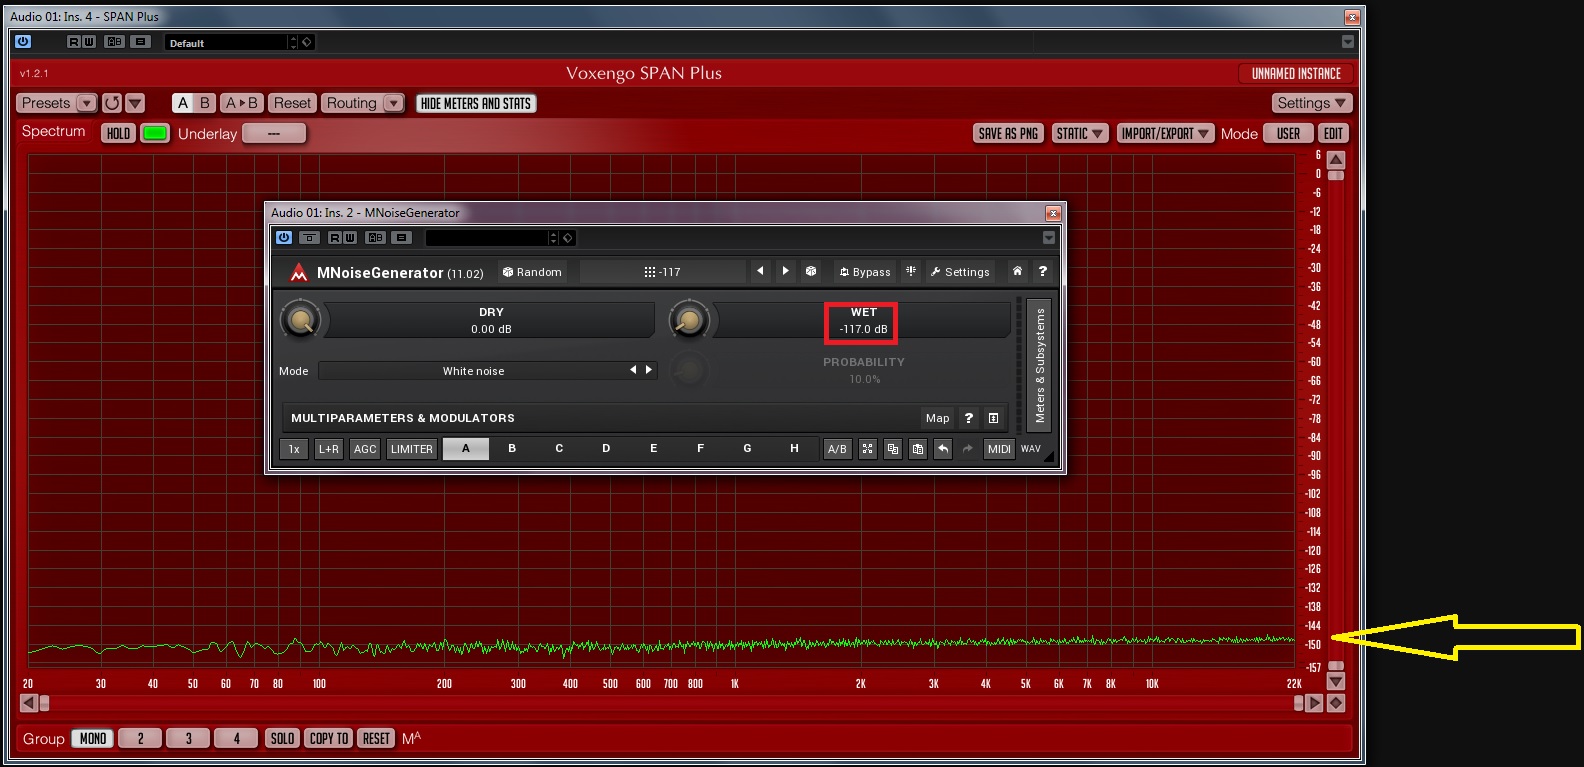Open the -117 preset selector in MNoiseGenerator
This screenshot has height=767, width=1584.
[x=662, y=272]
